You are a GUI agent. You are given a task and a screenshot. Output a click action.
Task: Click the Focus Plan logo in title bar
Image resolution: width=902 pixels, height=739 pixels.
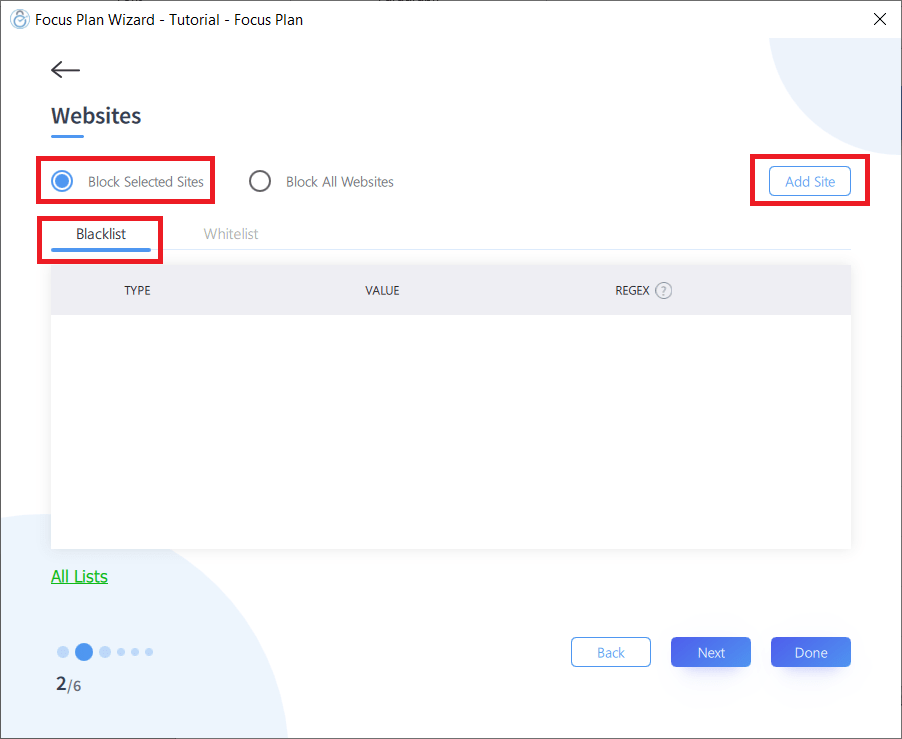[18, 19]
